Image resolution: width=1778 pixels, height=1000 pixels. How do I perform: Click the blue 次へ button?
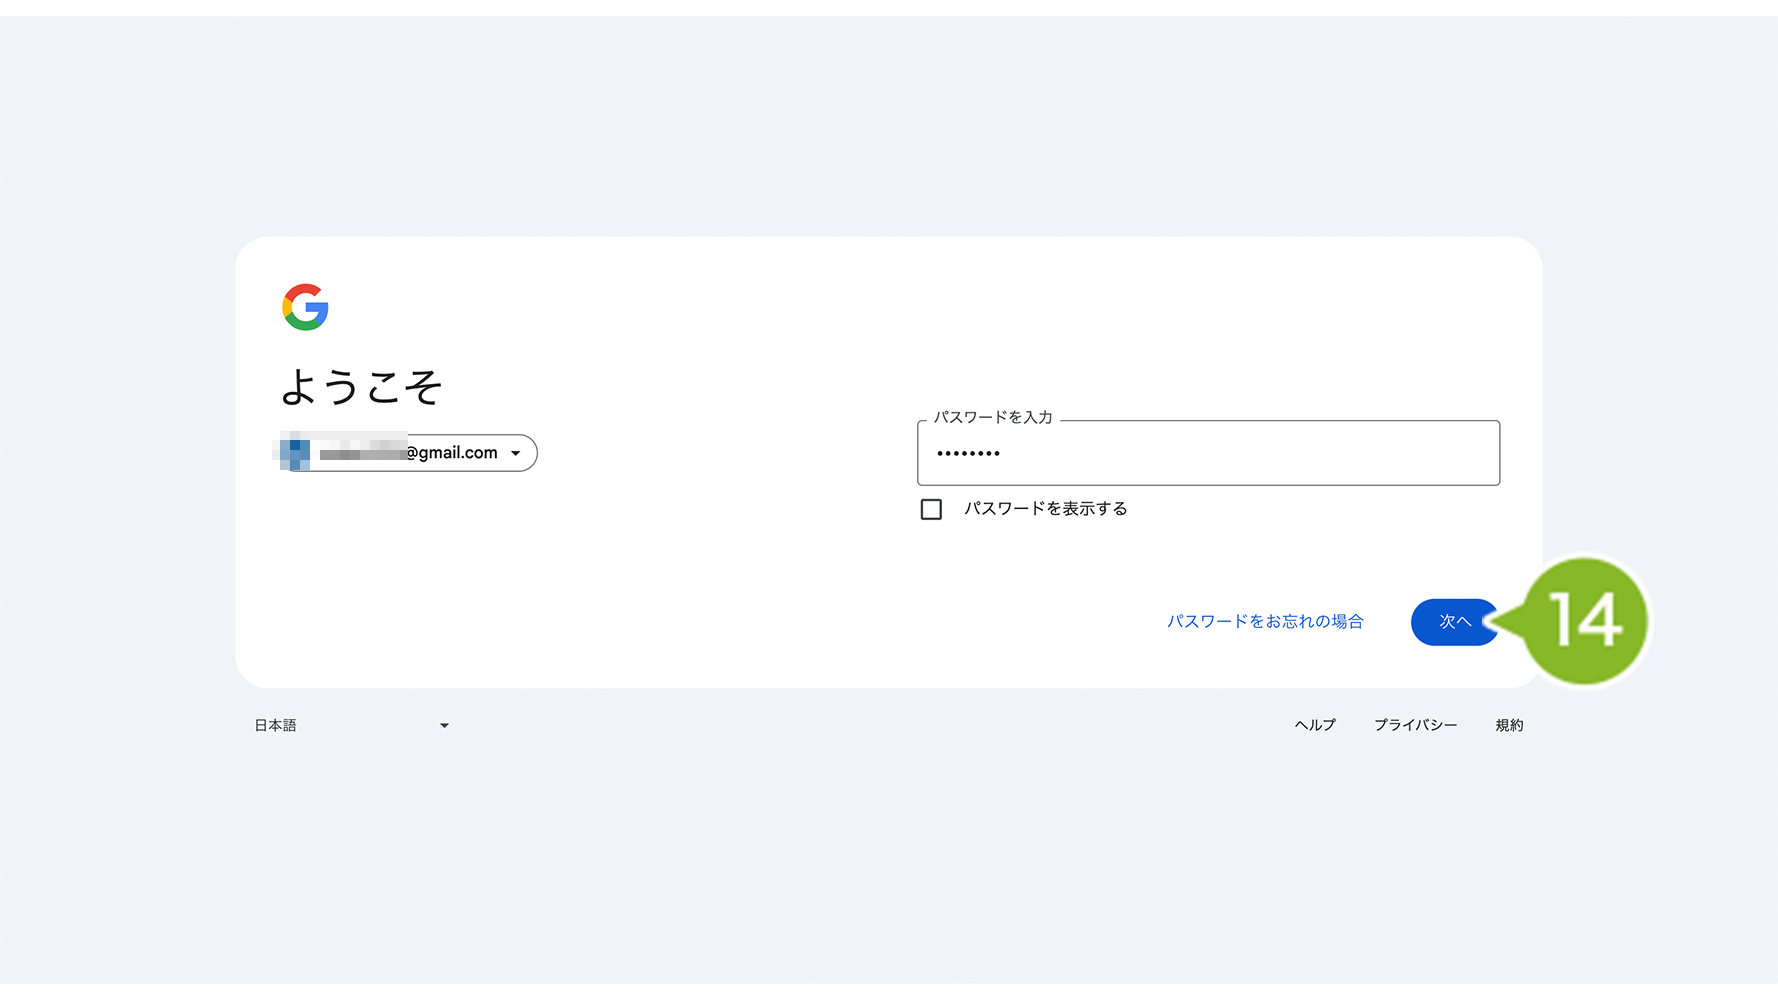point(1454,622)
